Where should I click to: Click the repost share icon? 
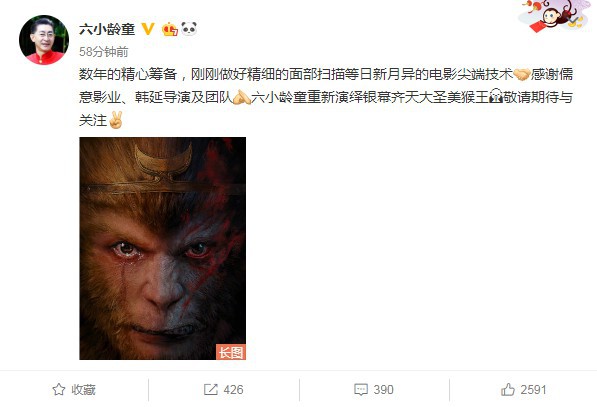click(x=211, y=389)
